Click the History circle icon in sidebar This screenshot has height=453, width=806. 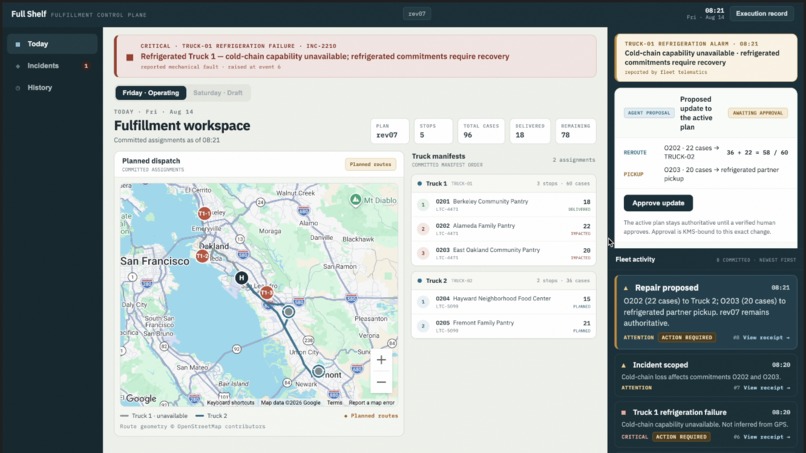click(18, 88)
